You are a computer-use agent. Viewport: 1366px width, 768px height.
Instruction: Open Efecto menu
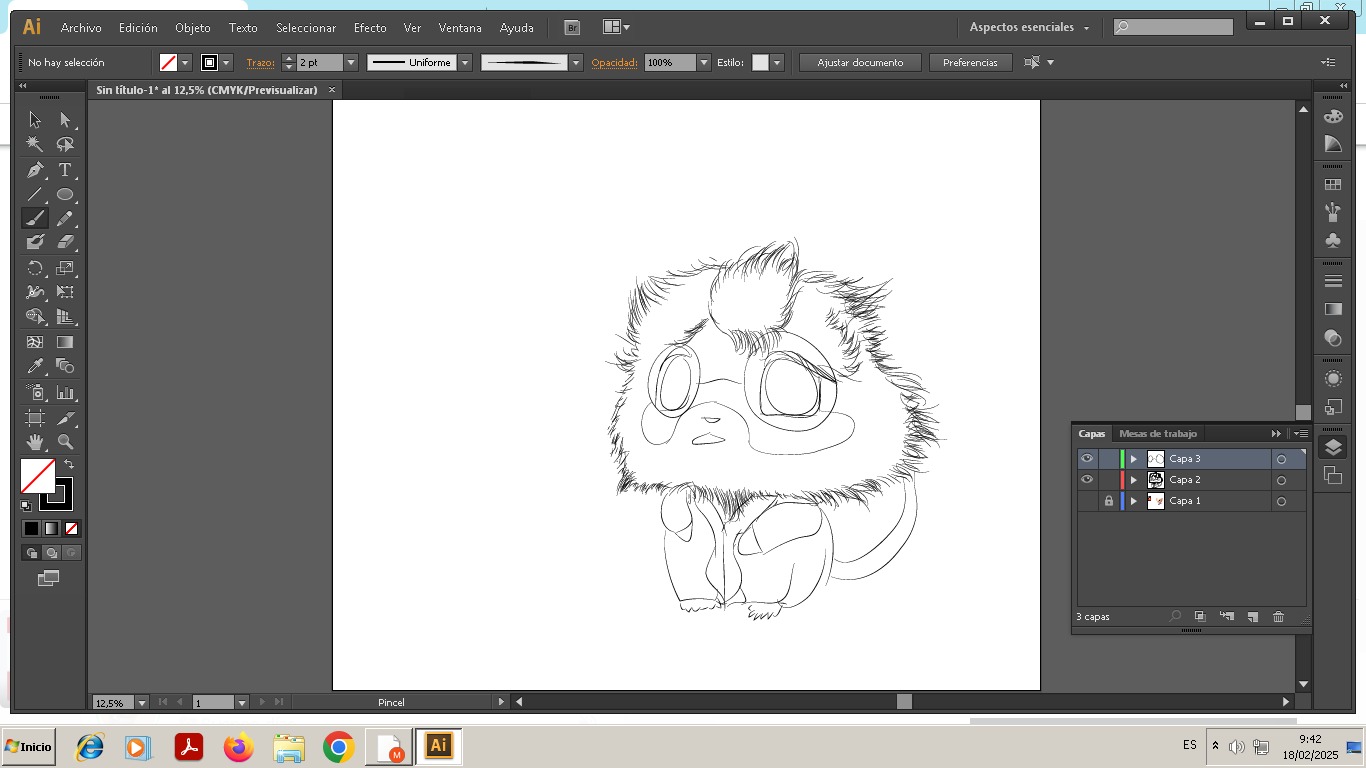(370, 28)
